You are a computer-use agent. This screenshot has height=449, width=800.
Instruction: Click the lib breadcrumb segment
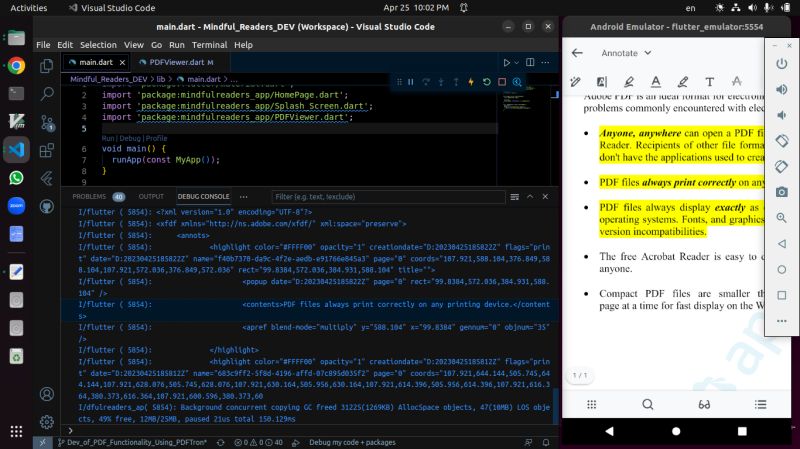click(161, 79)
